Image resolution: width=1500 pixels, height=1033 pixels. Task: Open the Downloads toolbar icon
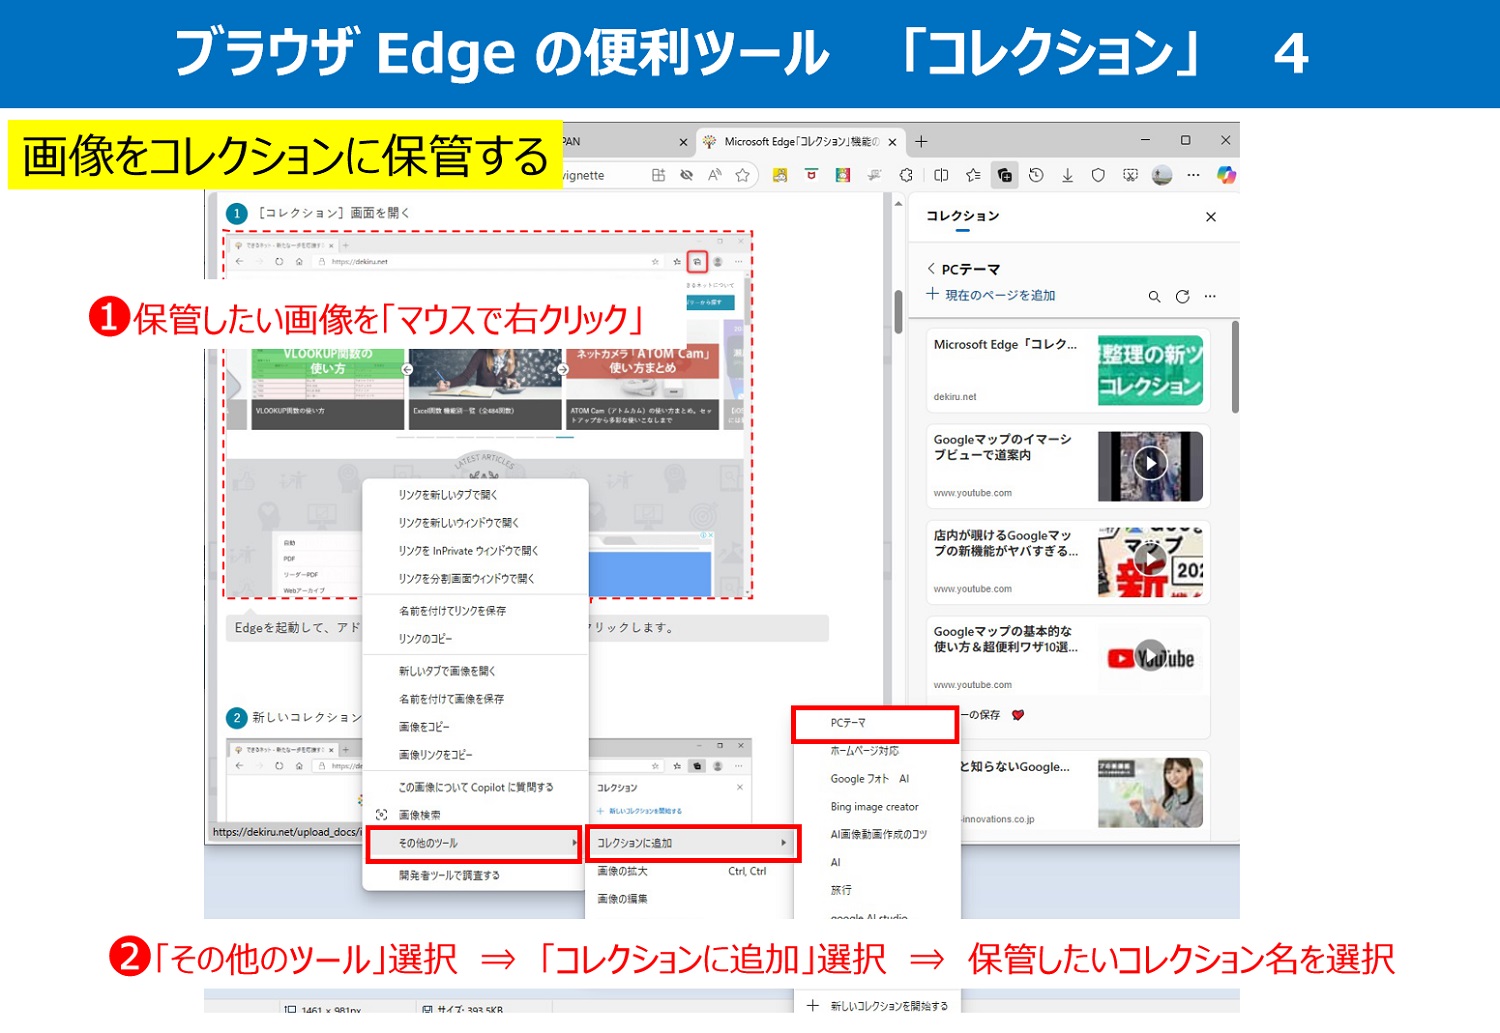coord(1067,175)
